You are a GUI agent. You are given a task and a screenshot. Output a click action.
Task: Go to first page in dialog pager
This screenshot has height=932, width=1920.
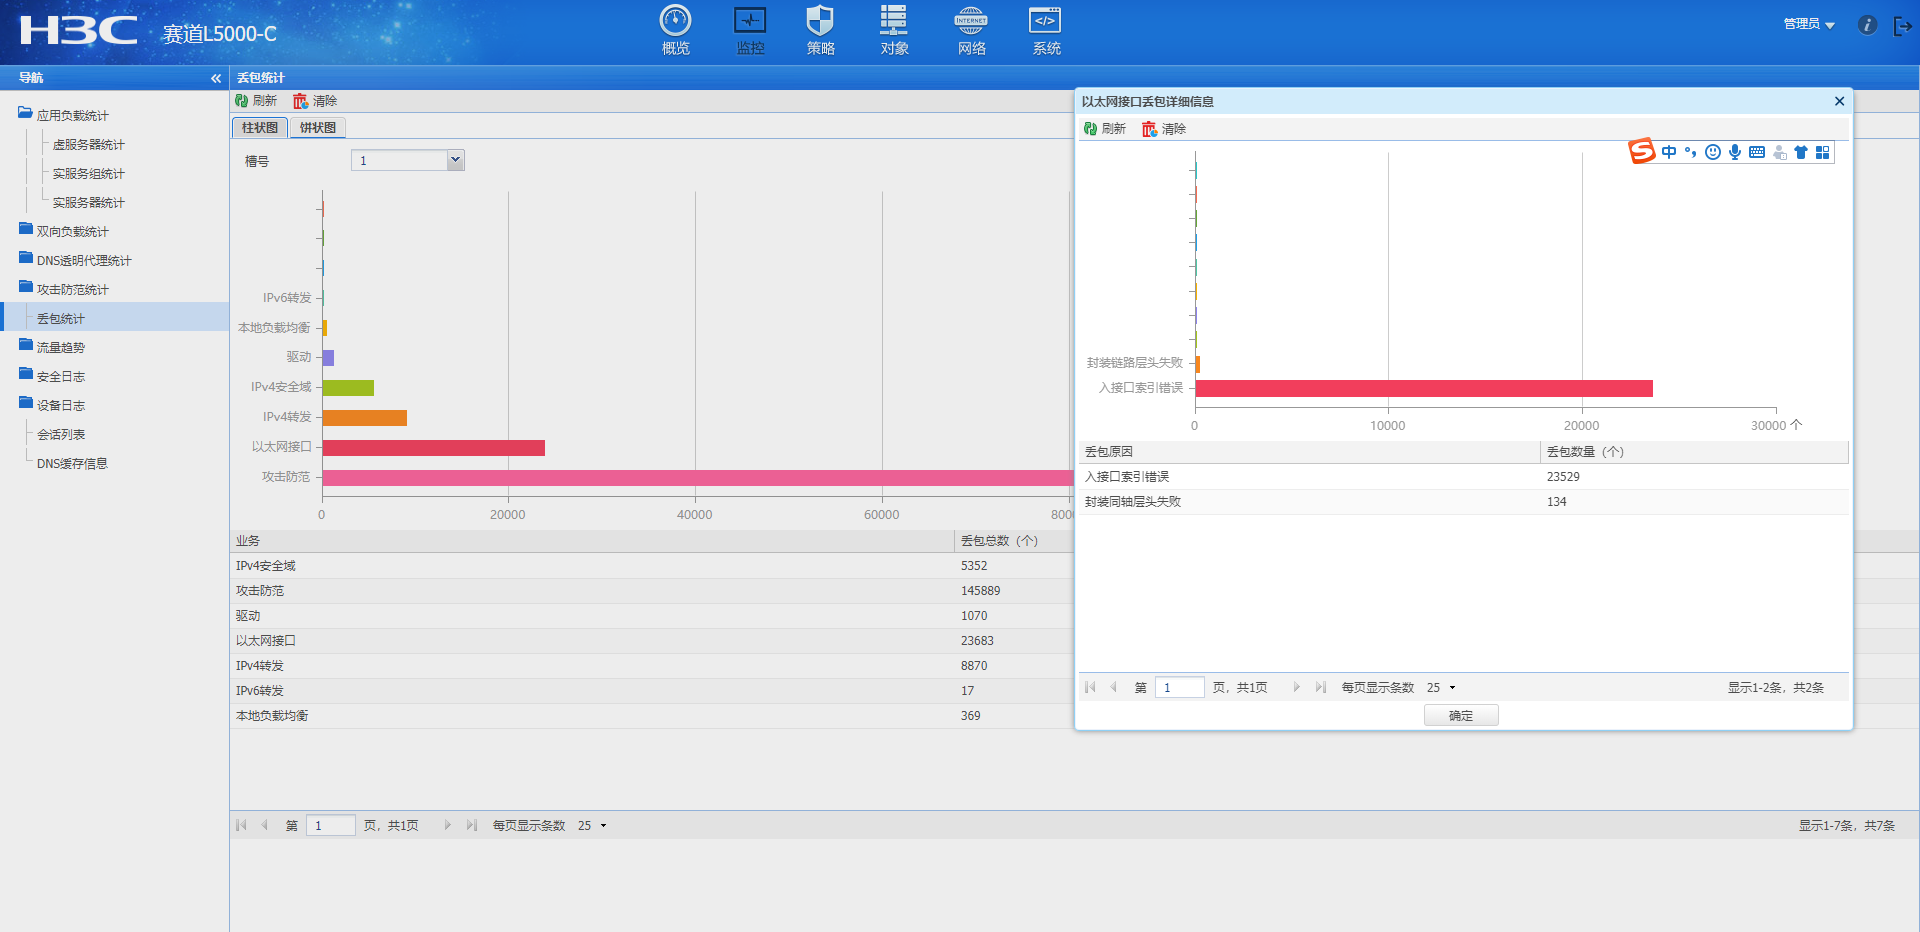1090,687
